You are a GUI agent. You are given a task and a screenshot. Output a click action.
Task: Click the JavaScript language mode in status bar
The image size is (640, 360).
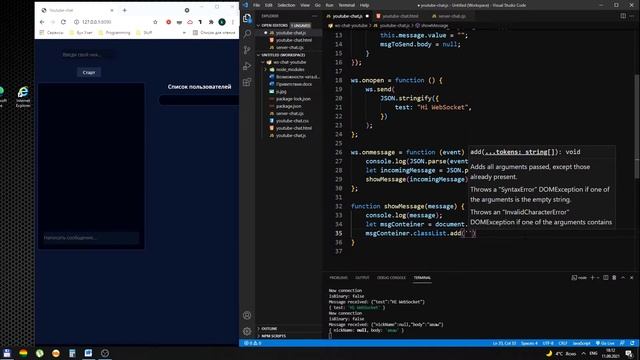582,343
